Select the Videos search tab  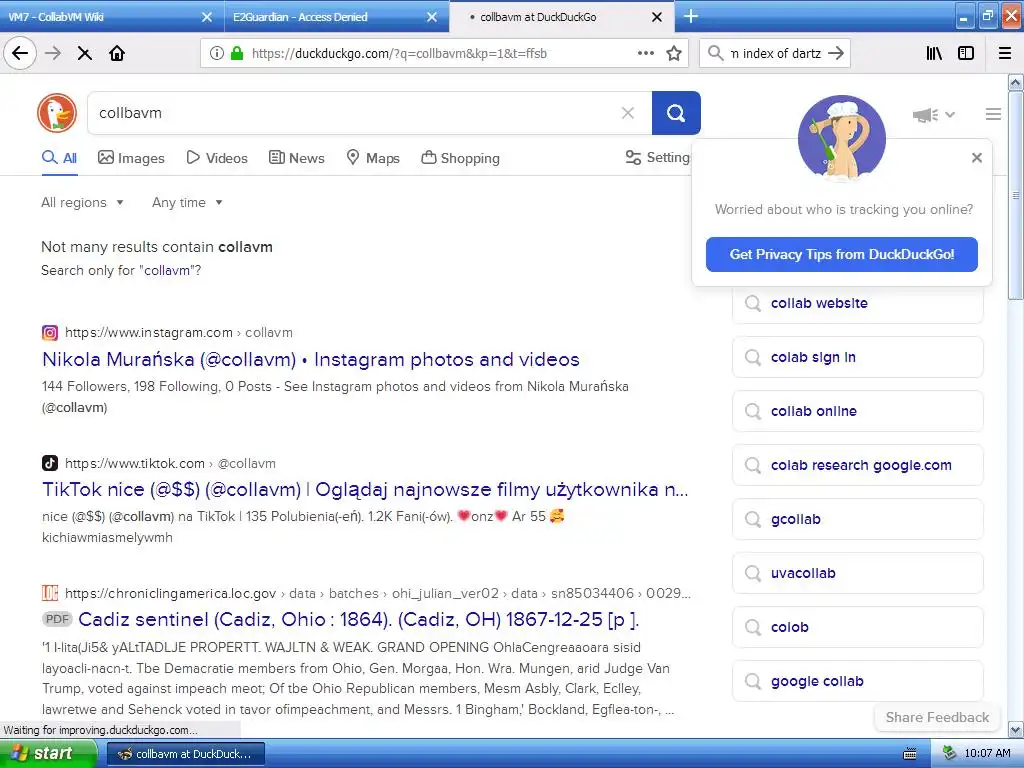[217, 158]
